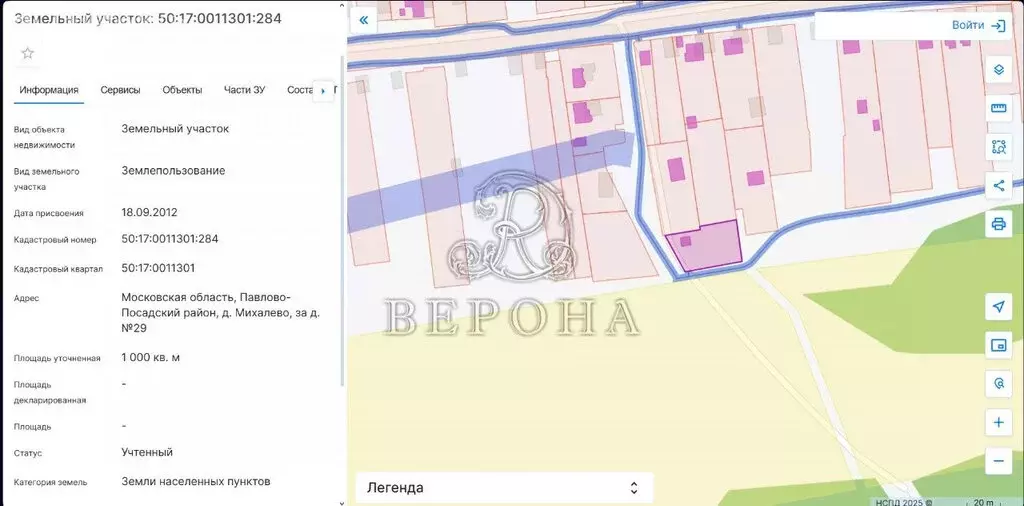The image size is (1024, 506).
Task: Select the ruler measurement tool
Action: pos(999,108)
